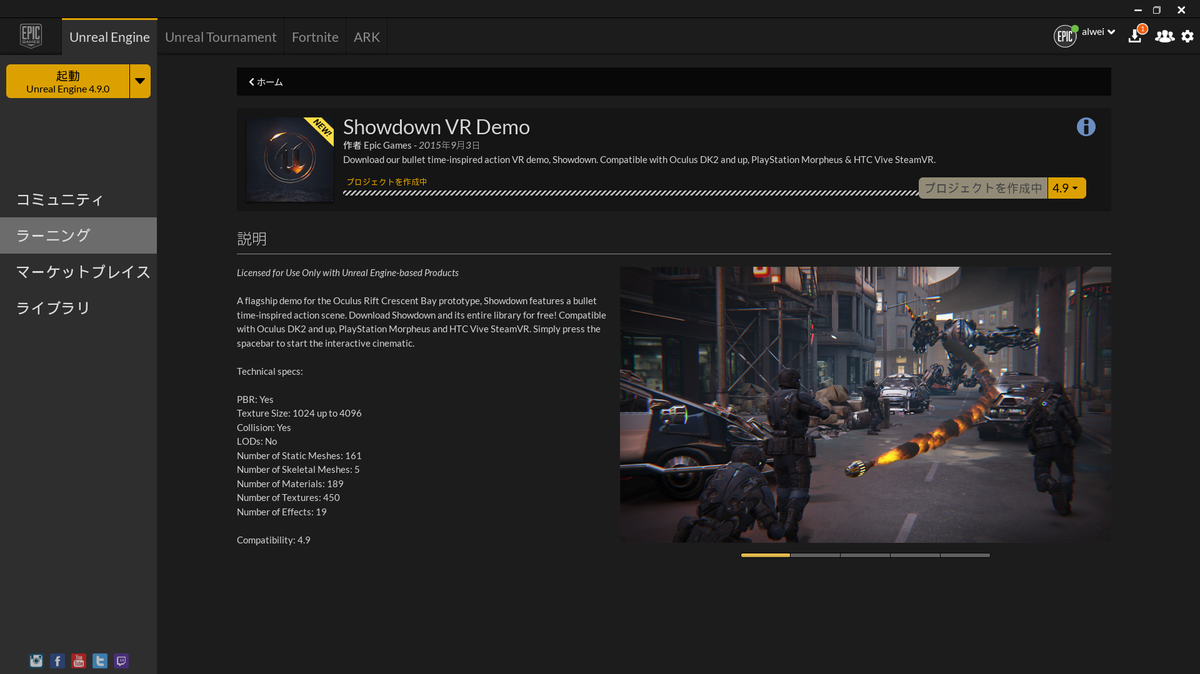Click the Number of Skeletal Meshes: 5 line

coord(298,470)
